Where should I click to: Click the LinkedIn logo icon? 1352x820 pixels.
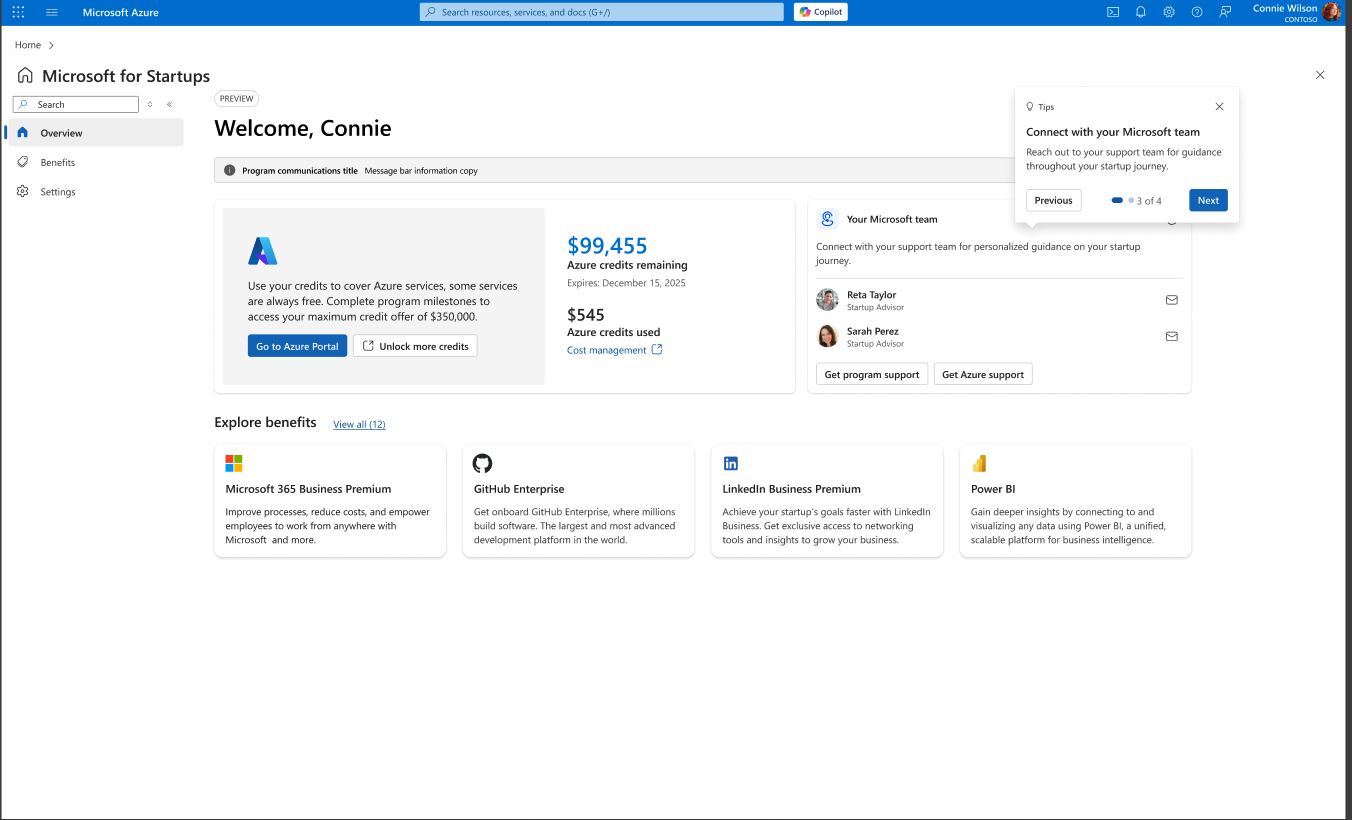pos(731,463)
